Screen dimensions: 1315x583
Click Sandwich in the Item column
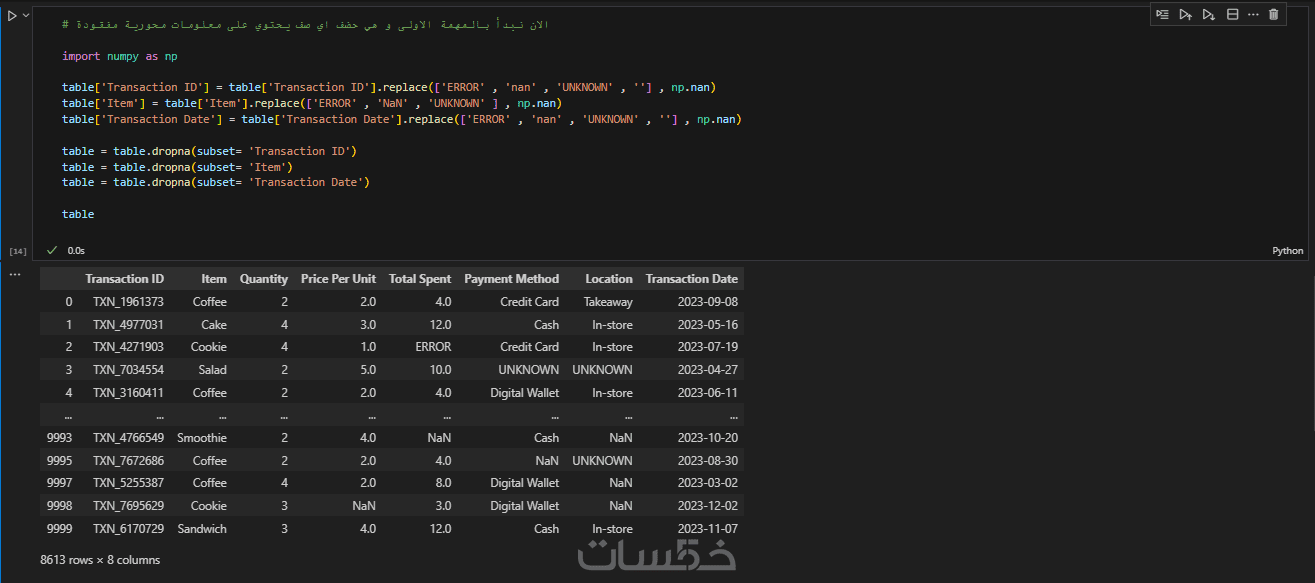202,529
